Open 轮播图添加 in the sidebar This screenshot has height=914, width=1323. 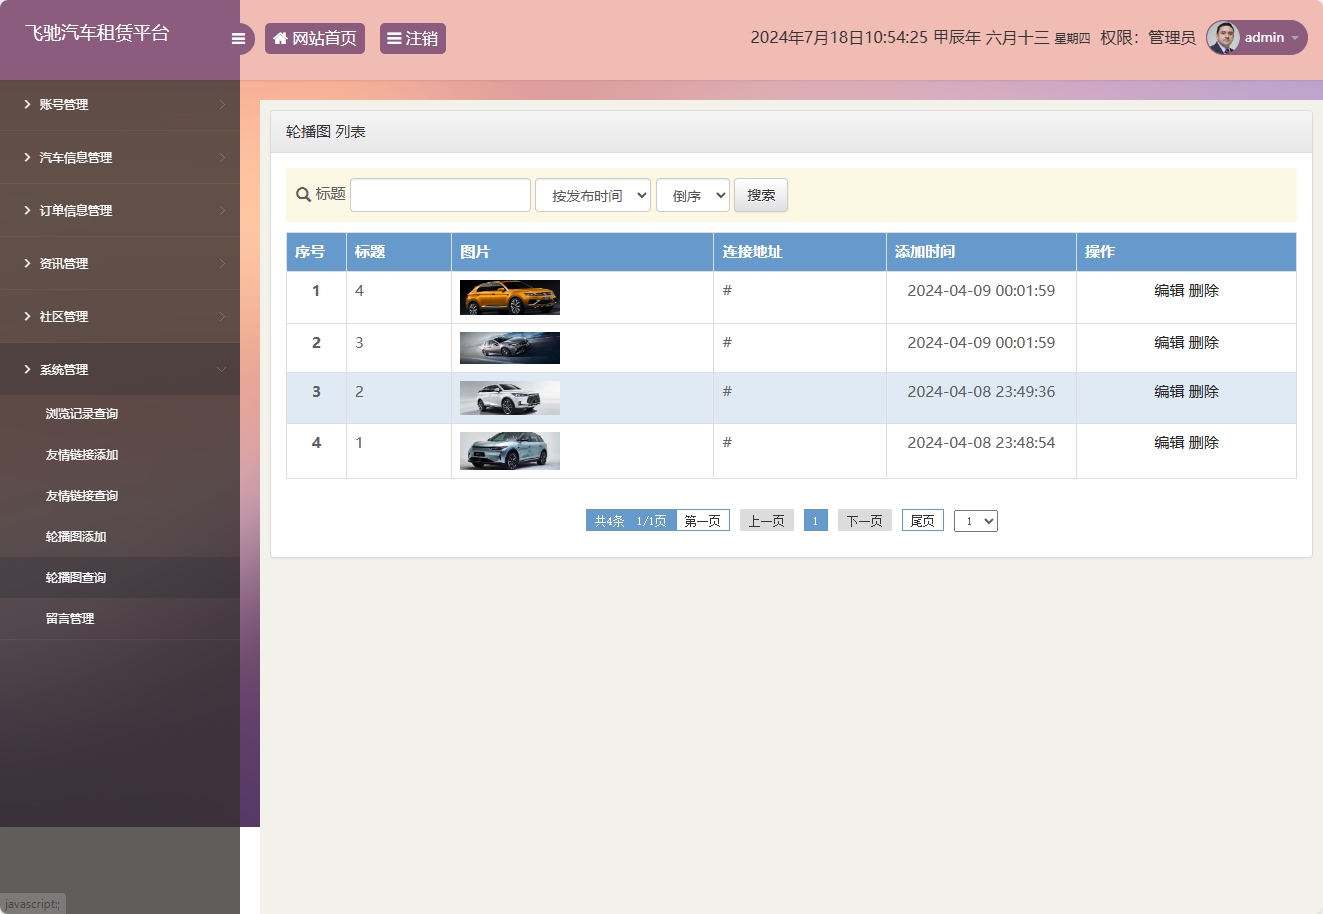pos(76,537)
